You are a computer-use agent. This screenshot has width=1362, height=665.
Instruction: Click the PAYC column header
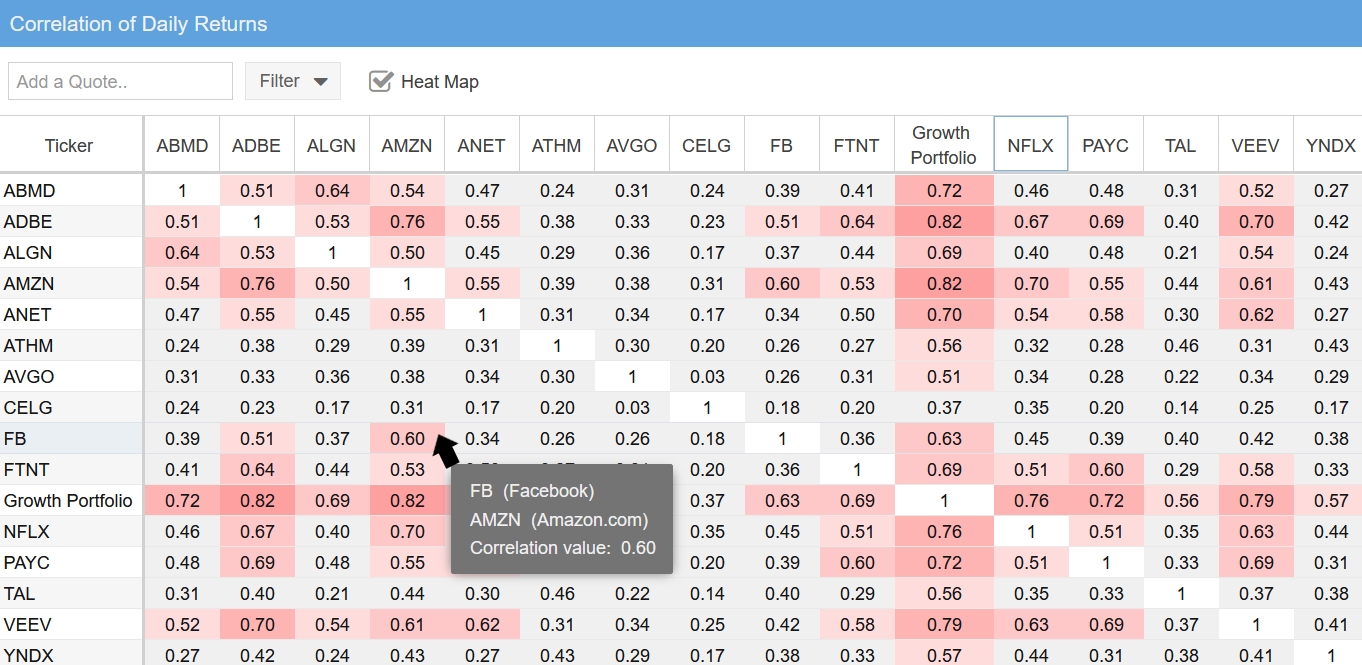[1105, 143]
